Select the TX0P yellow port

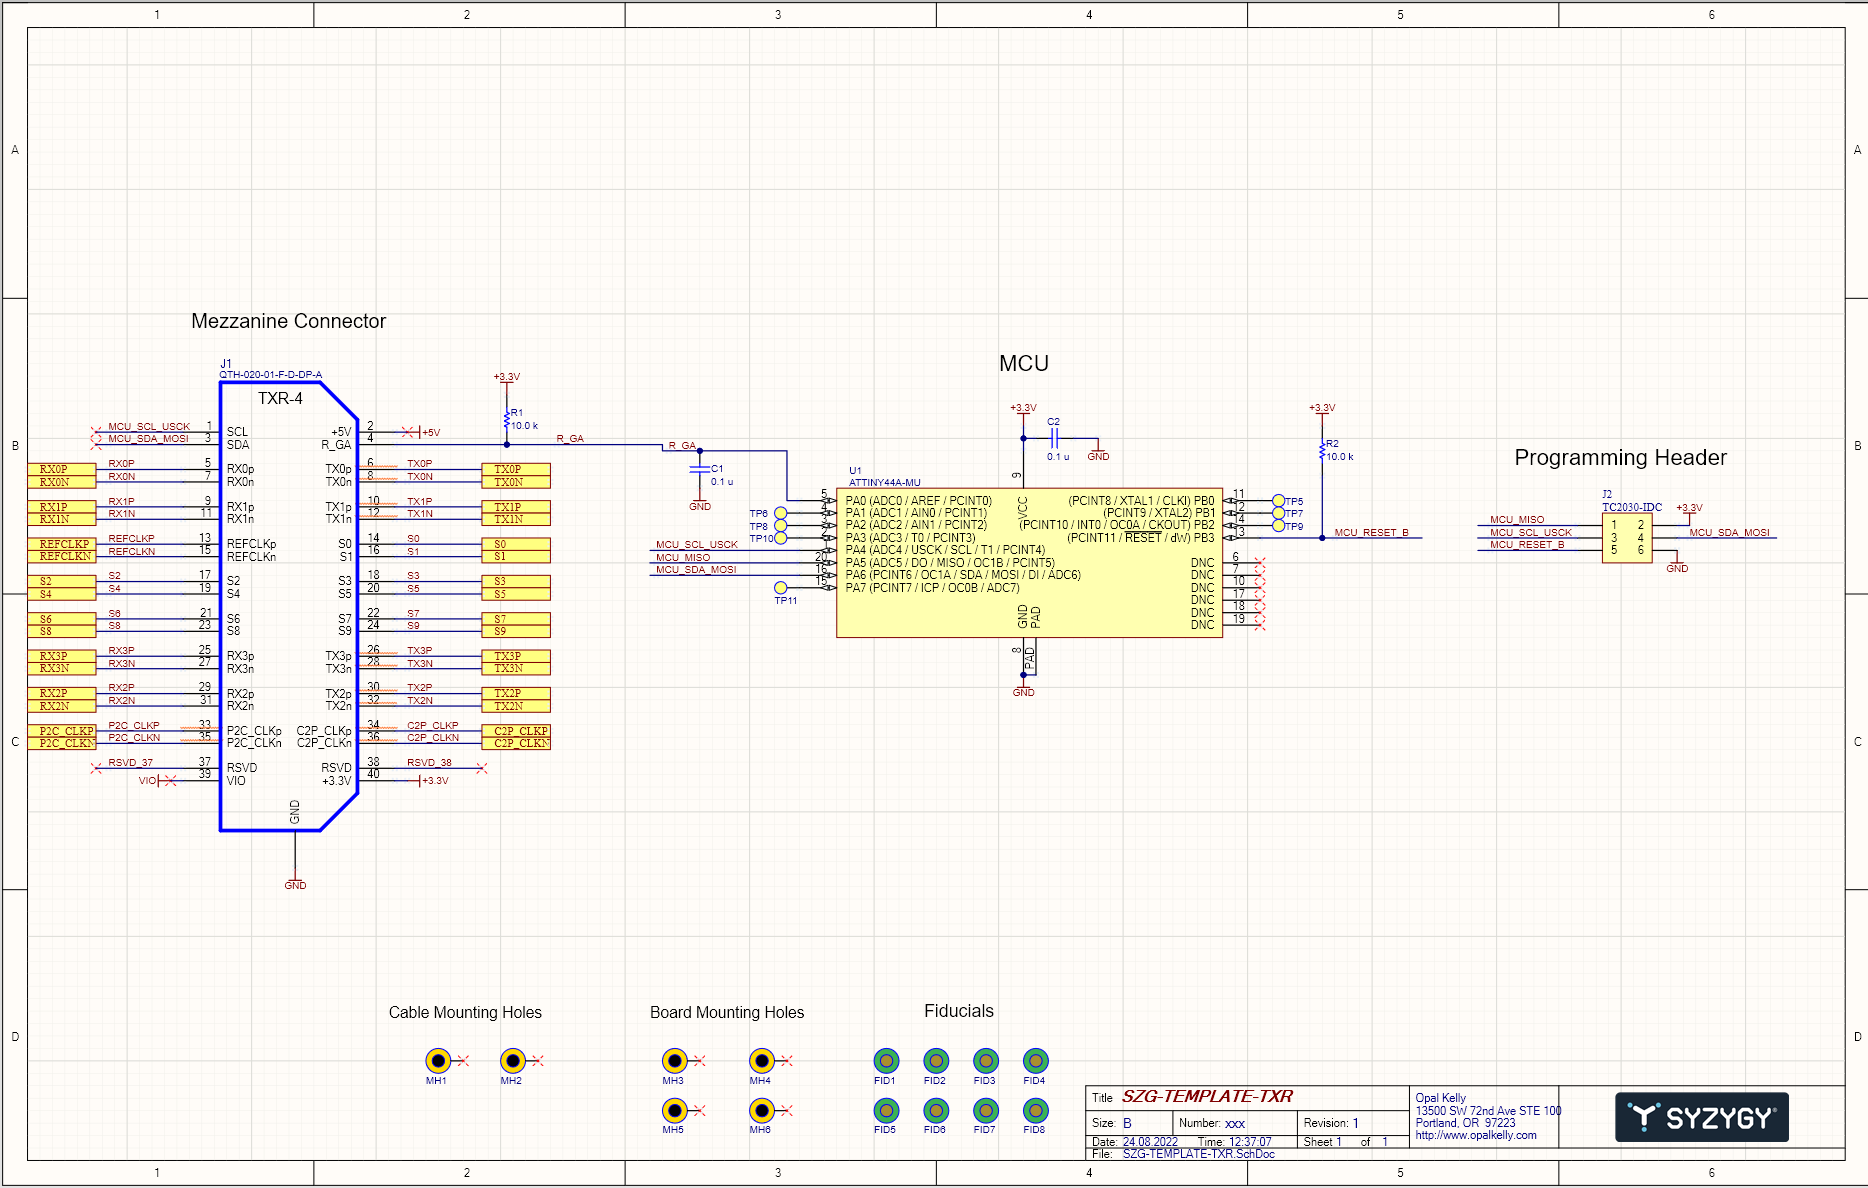point(516,469)
